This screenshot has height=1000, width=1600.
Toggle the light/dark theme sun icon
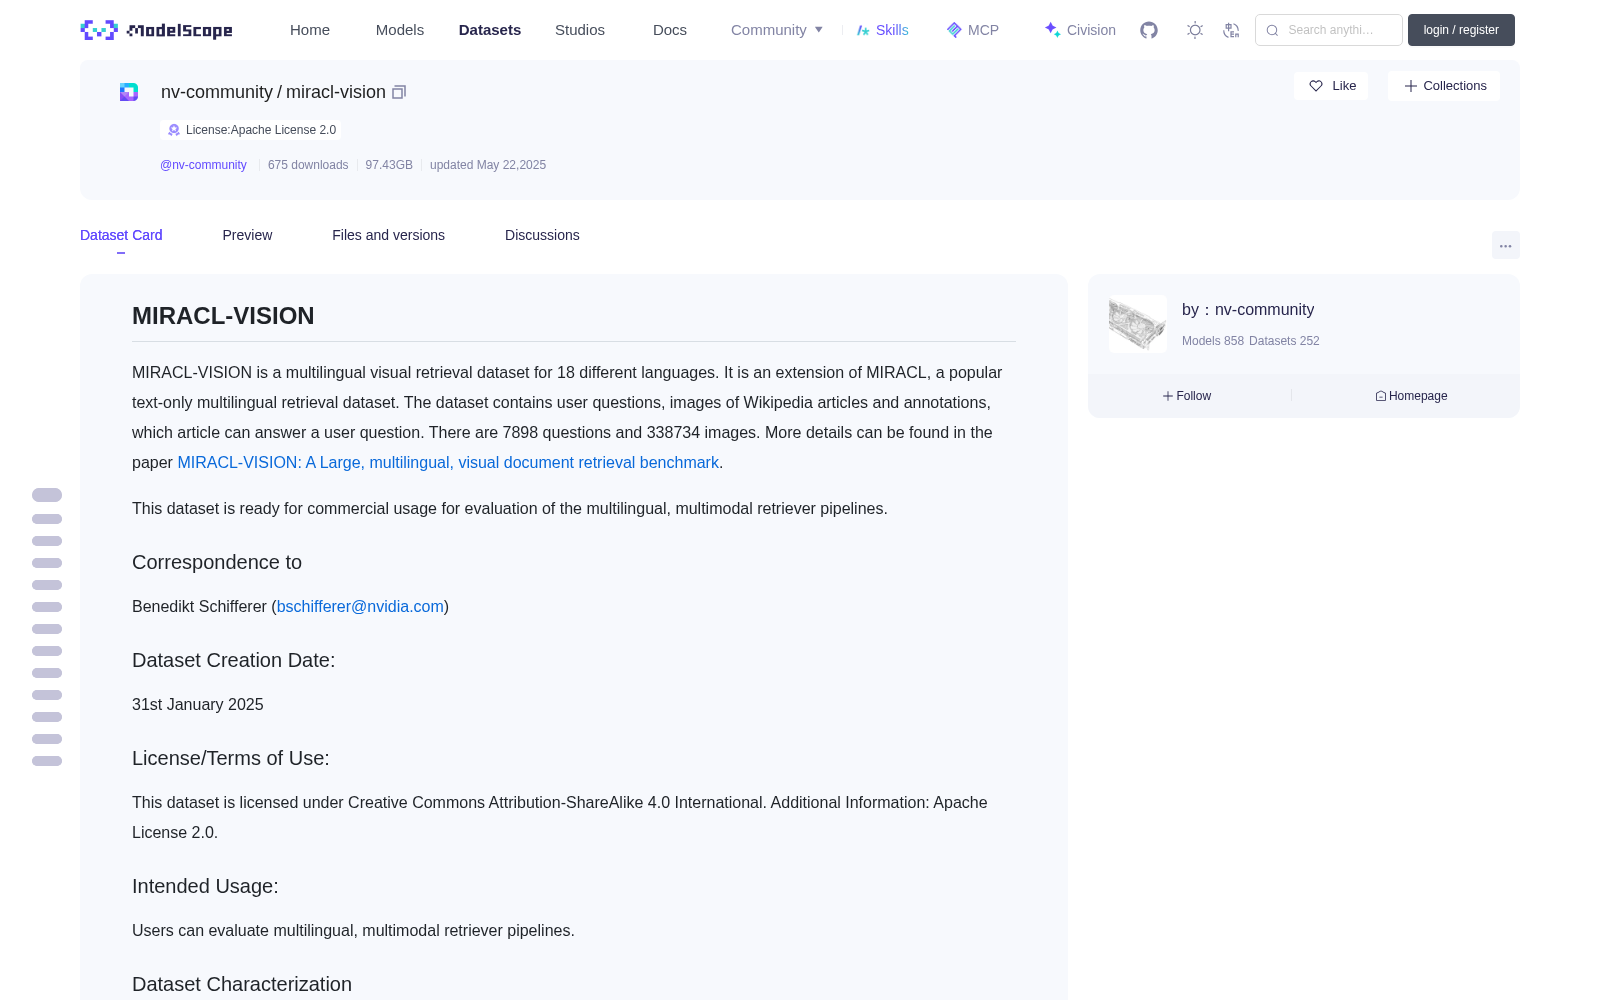tap(1195, 30)
